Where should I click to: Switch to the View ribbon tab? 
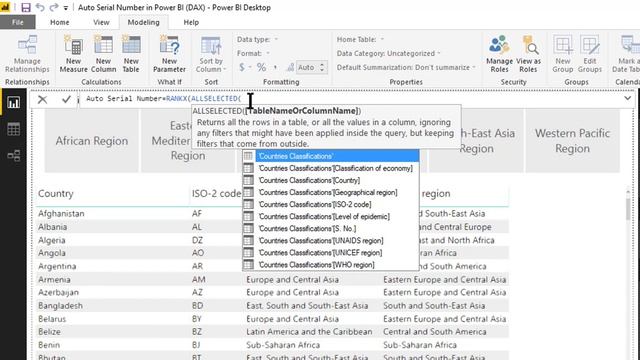click(101, 22)
